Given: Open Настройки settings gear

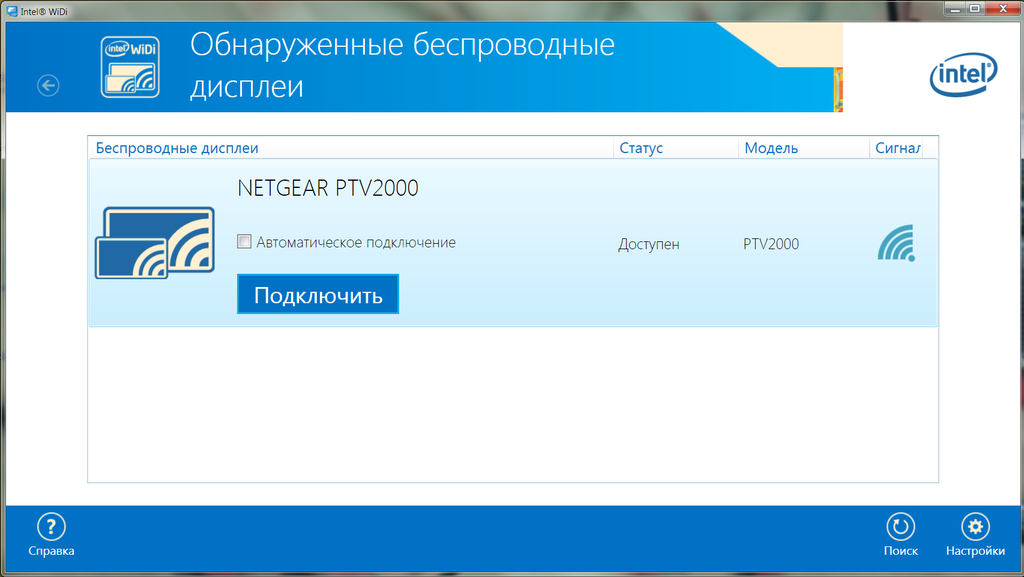Looking at the screenshot, I should point(975,535).
